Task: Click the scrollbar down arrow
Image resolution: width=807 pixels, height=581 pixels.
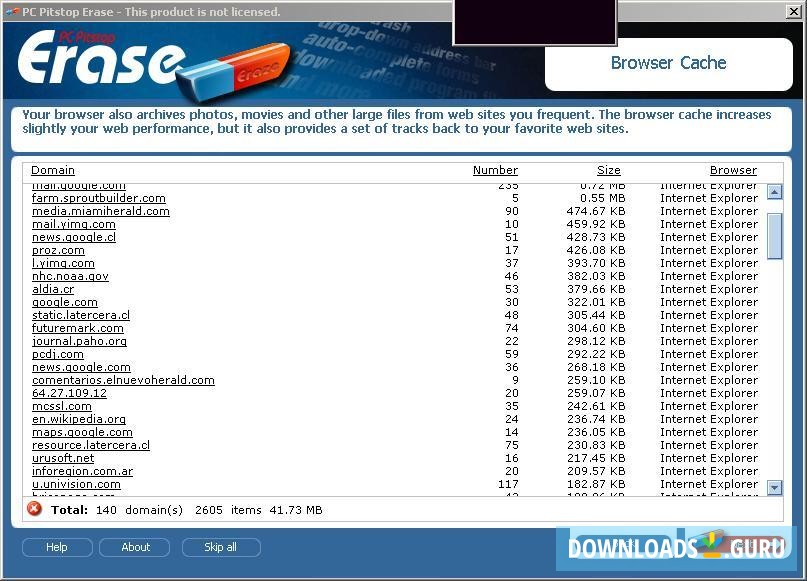Action: [x=775, y=487]
